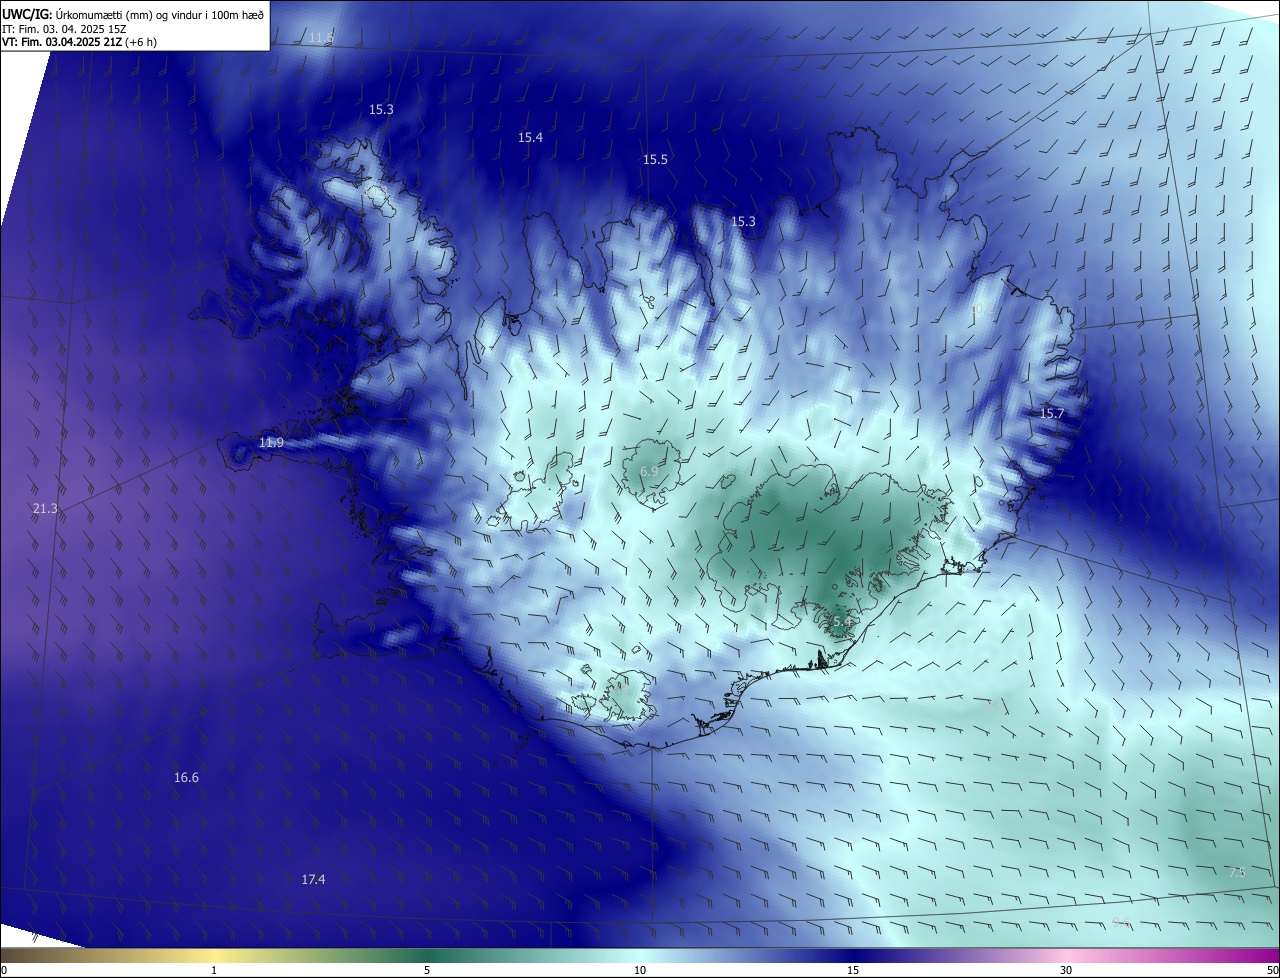Click the 15.7 value label
The height and width of the screenshot is (978, 1280).
1052,414
